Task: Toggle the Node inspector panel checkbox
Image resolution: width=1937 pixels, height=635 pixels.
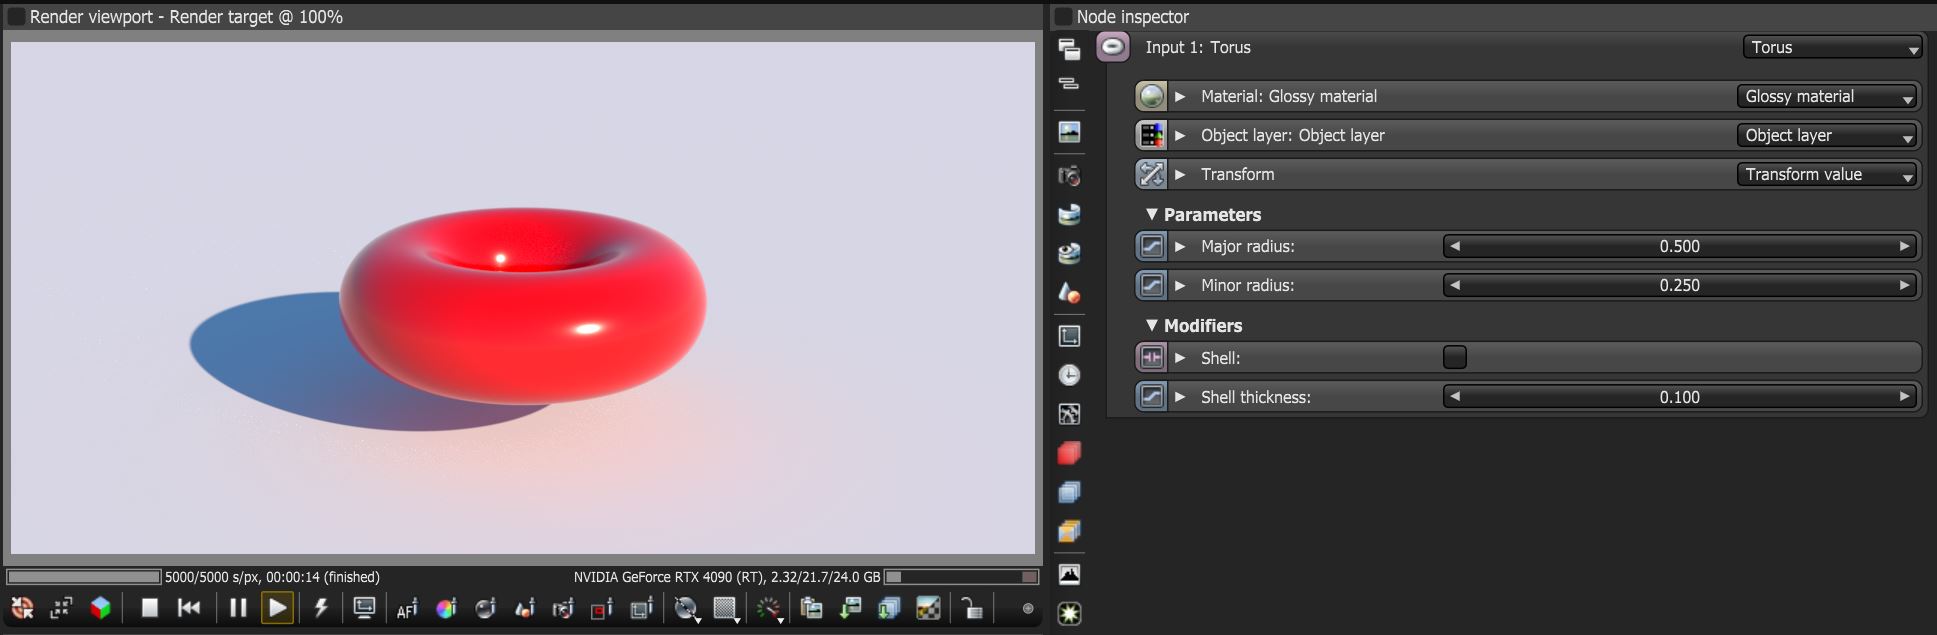Action: (x=1064, y=17)
